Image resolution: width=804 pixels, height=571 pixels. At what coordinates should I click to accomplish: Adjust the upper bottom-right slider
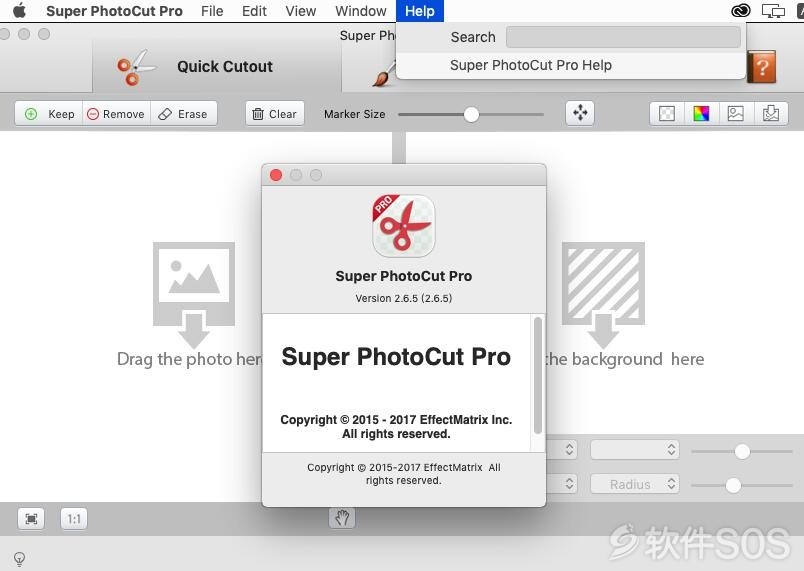(742, 452)
